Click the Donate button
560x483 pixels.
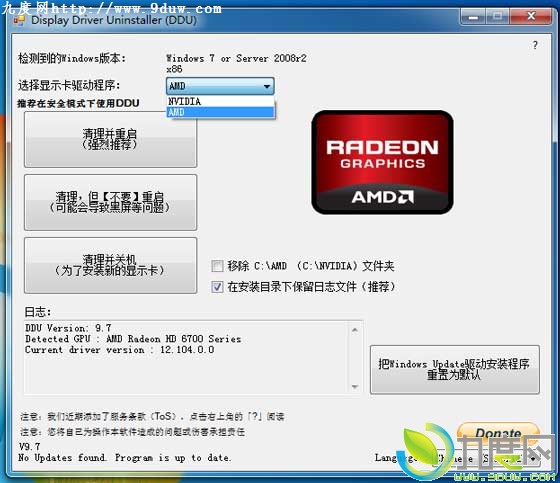(x=498, y=433)
